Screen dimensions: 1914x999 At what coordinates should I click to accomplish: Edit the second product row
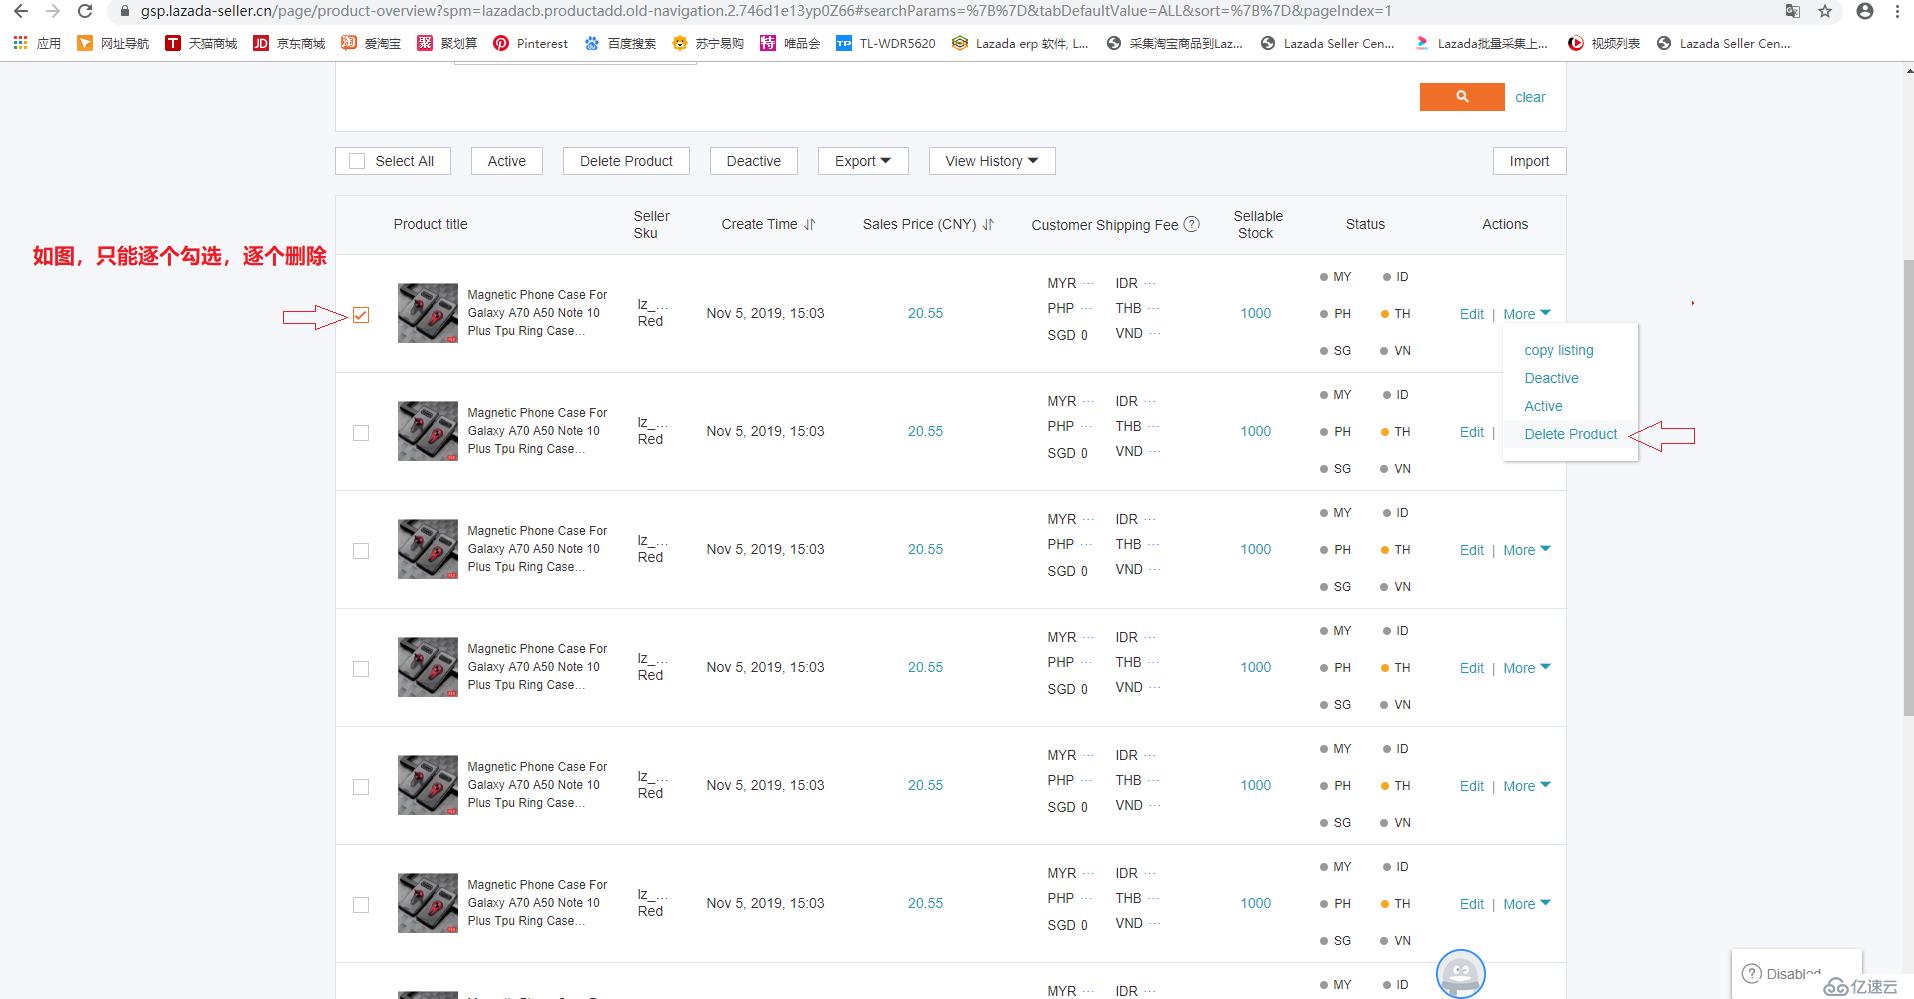1472,432
